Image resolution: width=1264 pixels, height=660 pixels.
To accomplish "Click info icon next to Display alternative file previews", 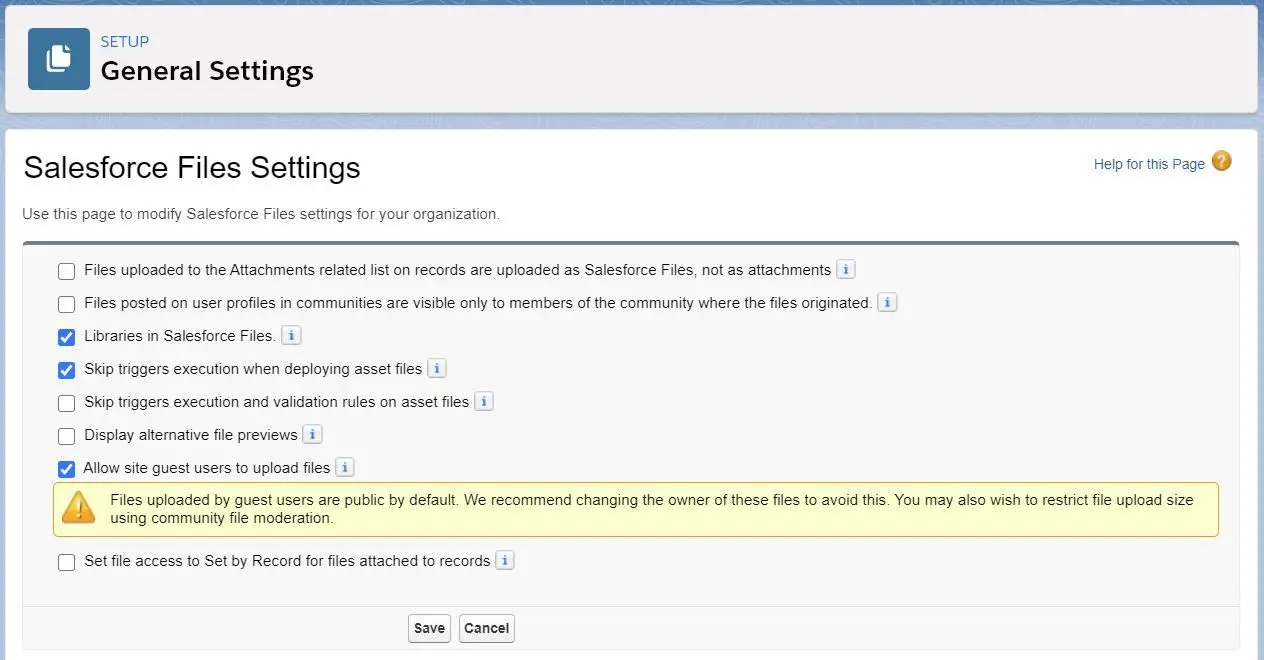I will pyautogui.click(x=312, y=435).
